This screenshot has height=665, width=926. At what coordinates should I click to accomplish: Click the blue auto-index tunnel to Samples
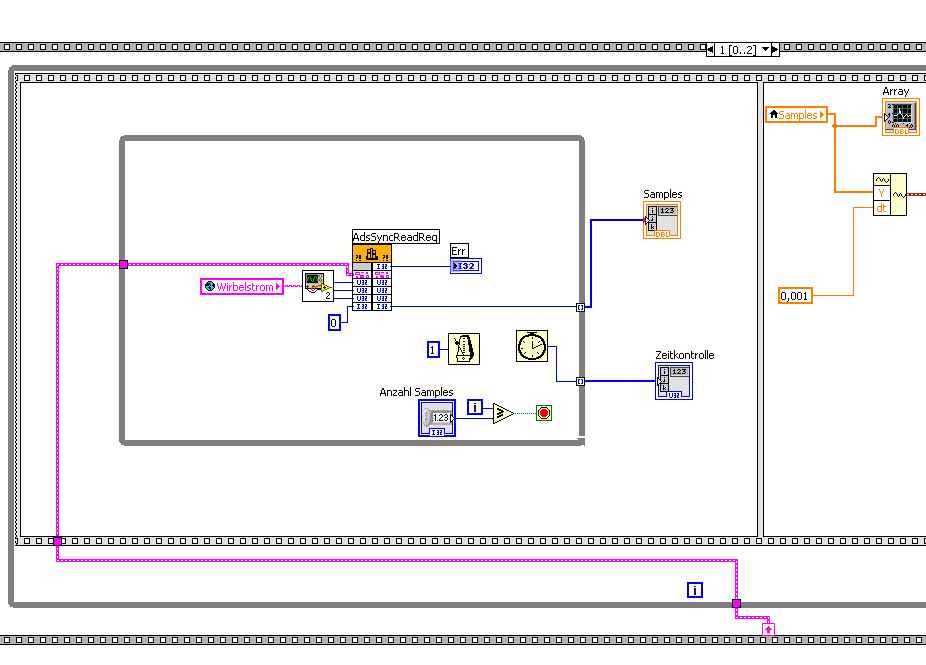(x=581, y=307)
